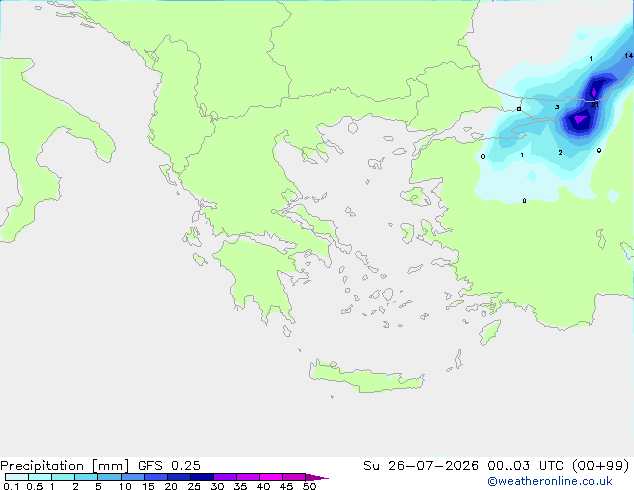Image resolution: width=634 pixels, height=490 pixels.
Task: Click the '35' legend scale label
Action: (x=240, y=486)
